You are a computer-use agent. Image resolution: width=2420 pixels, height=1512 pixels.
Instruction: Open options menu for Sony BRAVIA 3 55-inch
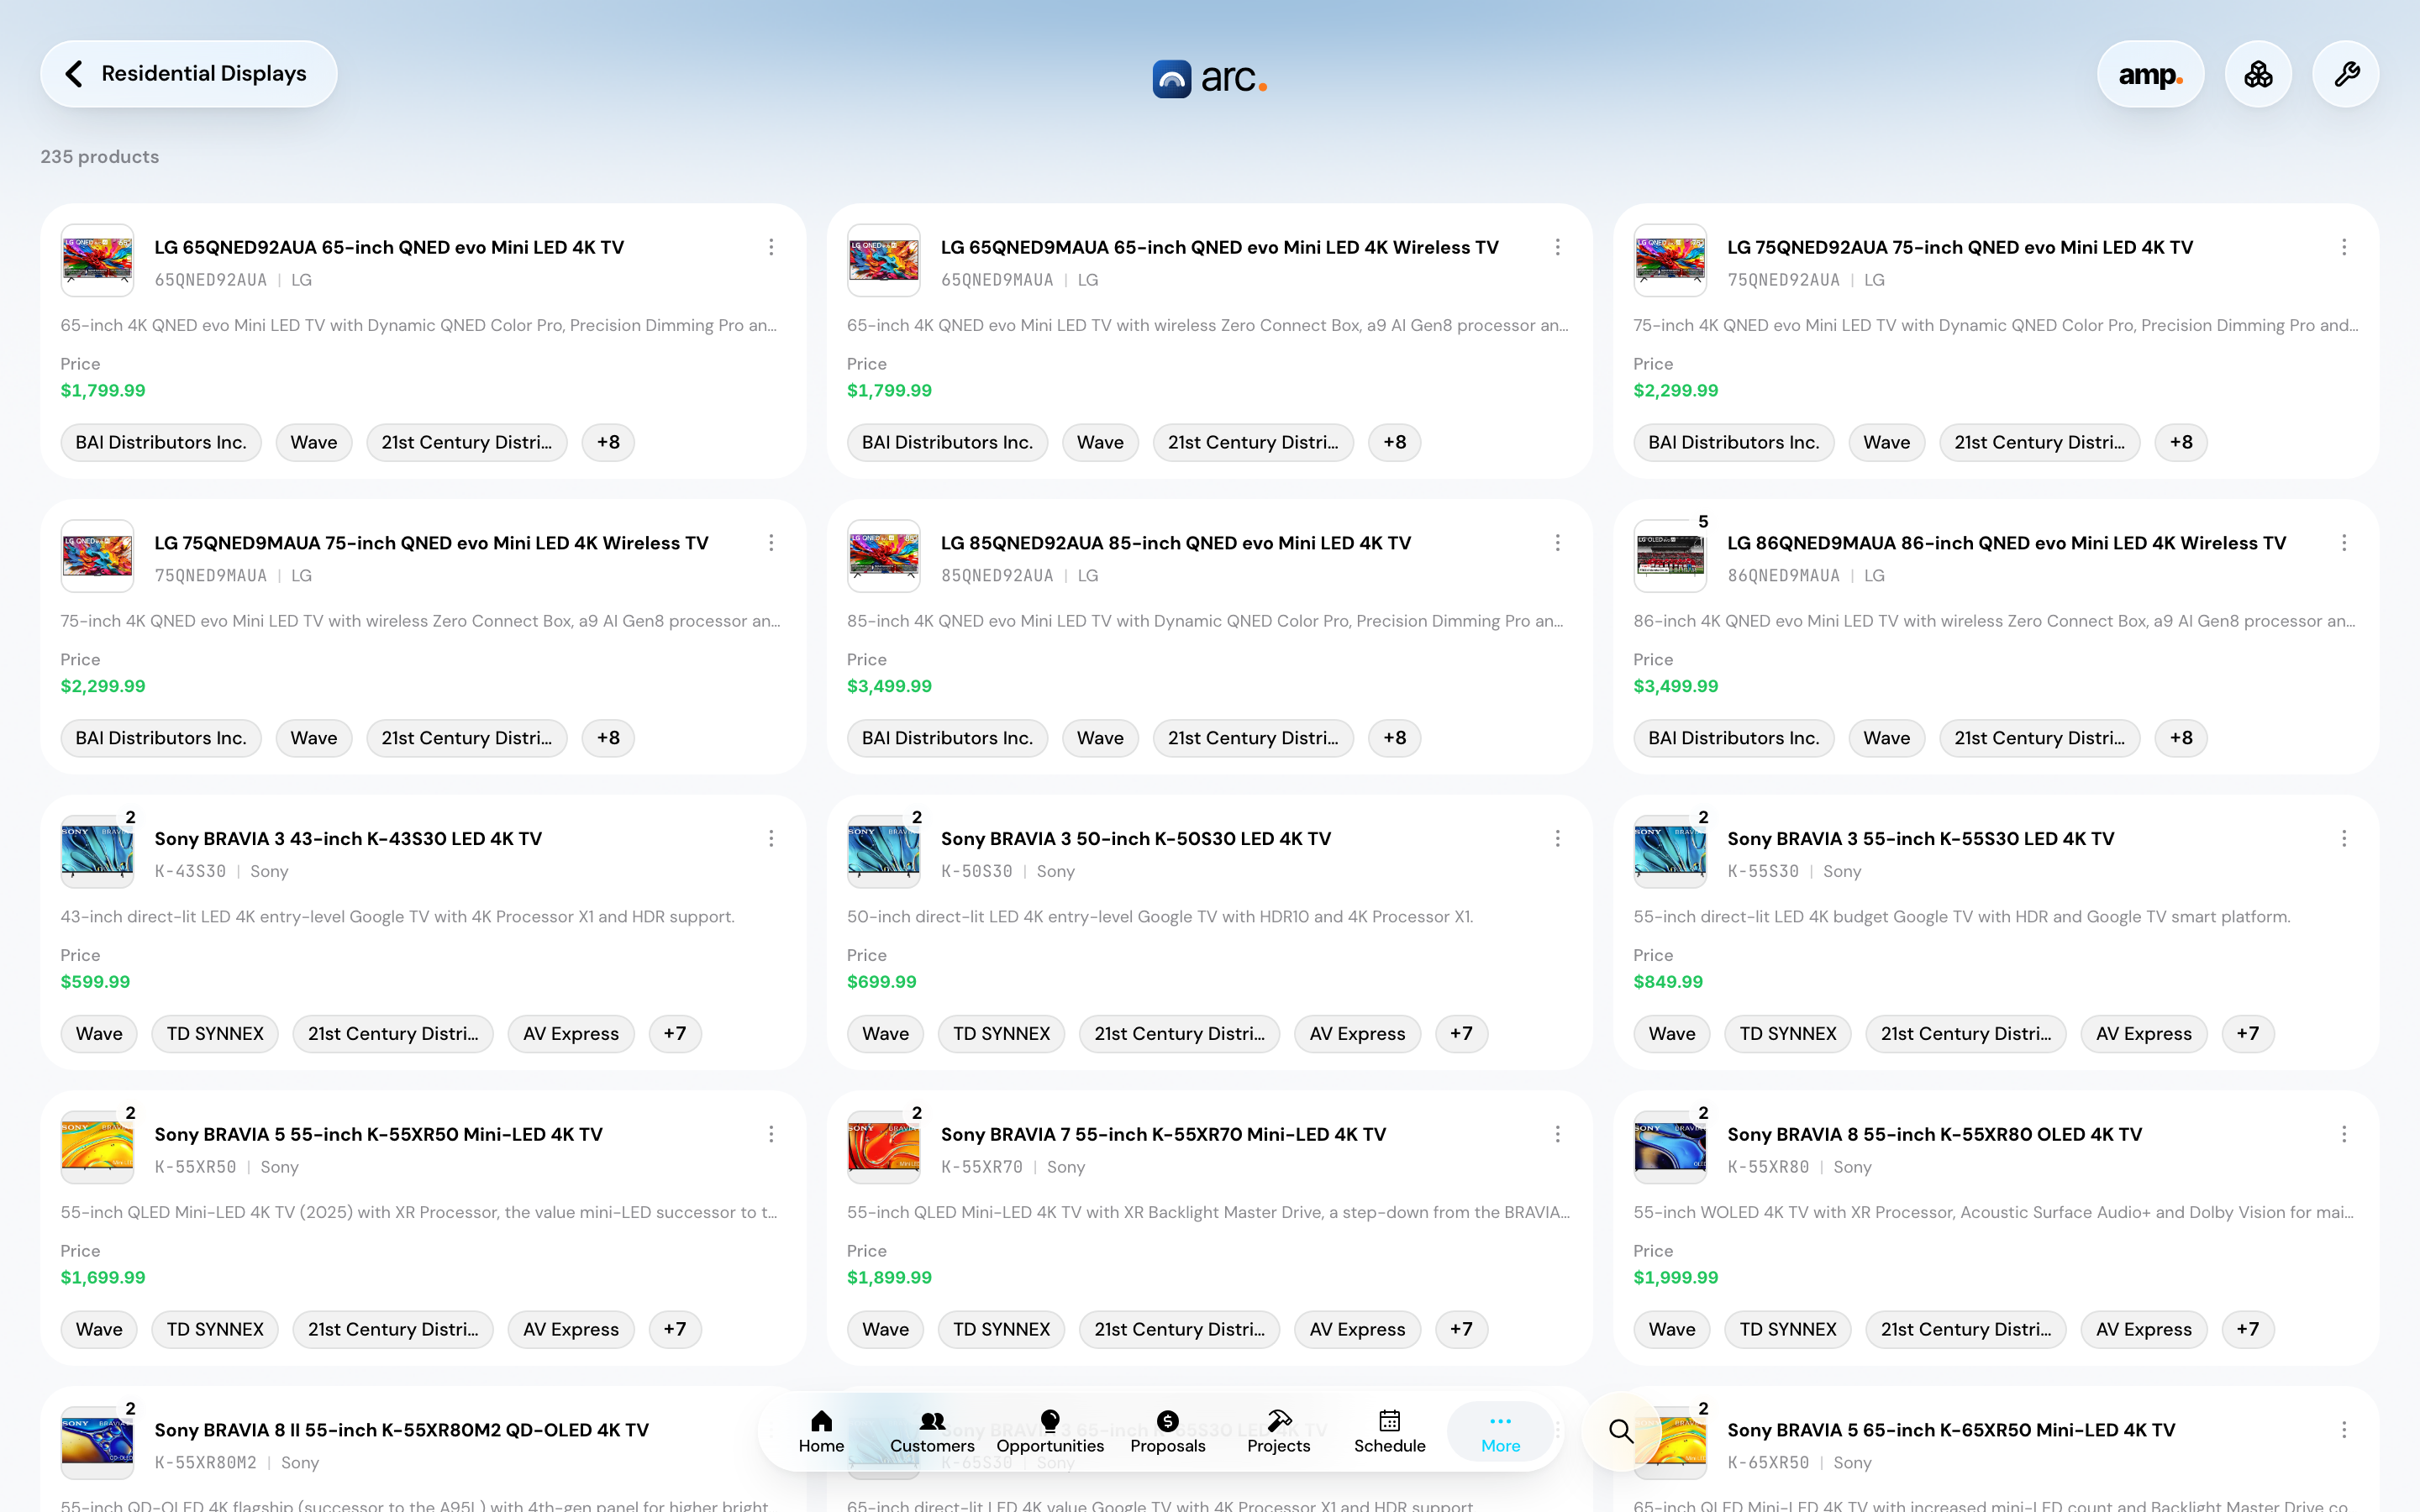pyautogui.click(x=2344, y=839)
